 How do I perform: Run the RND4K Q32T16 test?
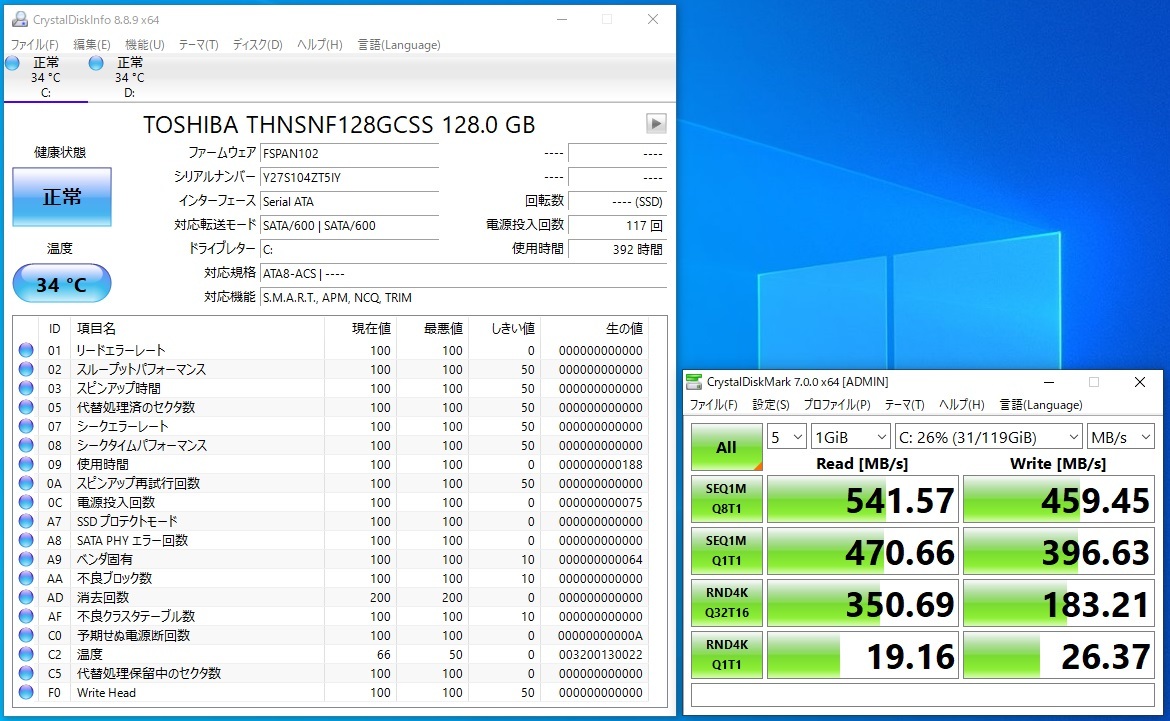[727, 602]
